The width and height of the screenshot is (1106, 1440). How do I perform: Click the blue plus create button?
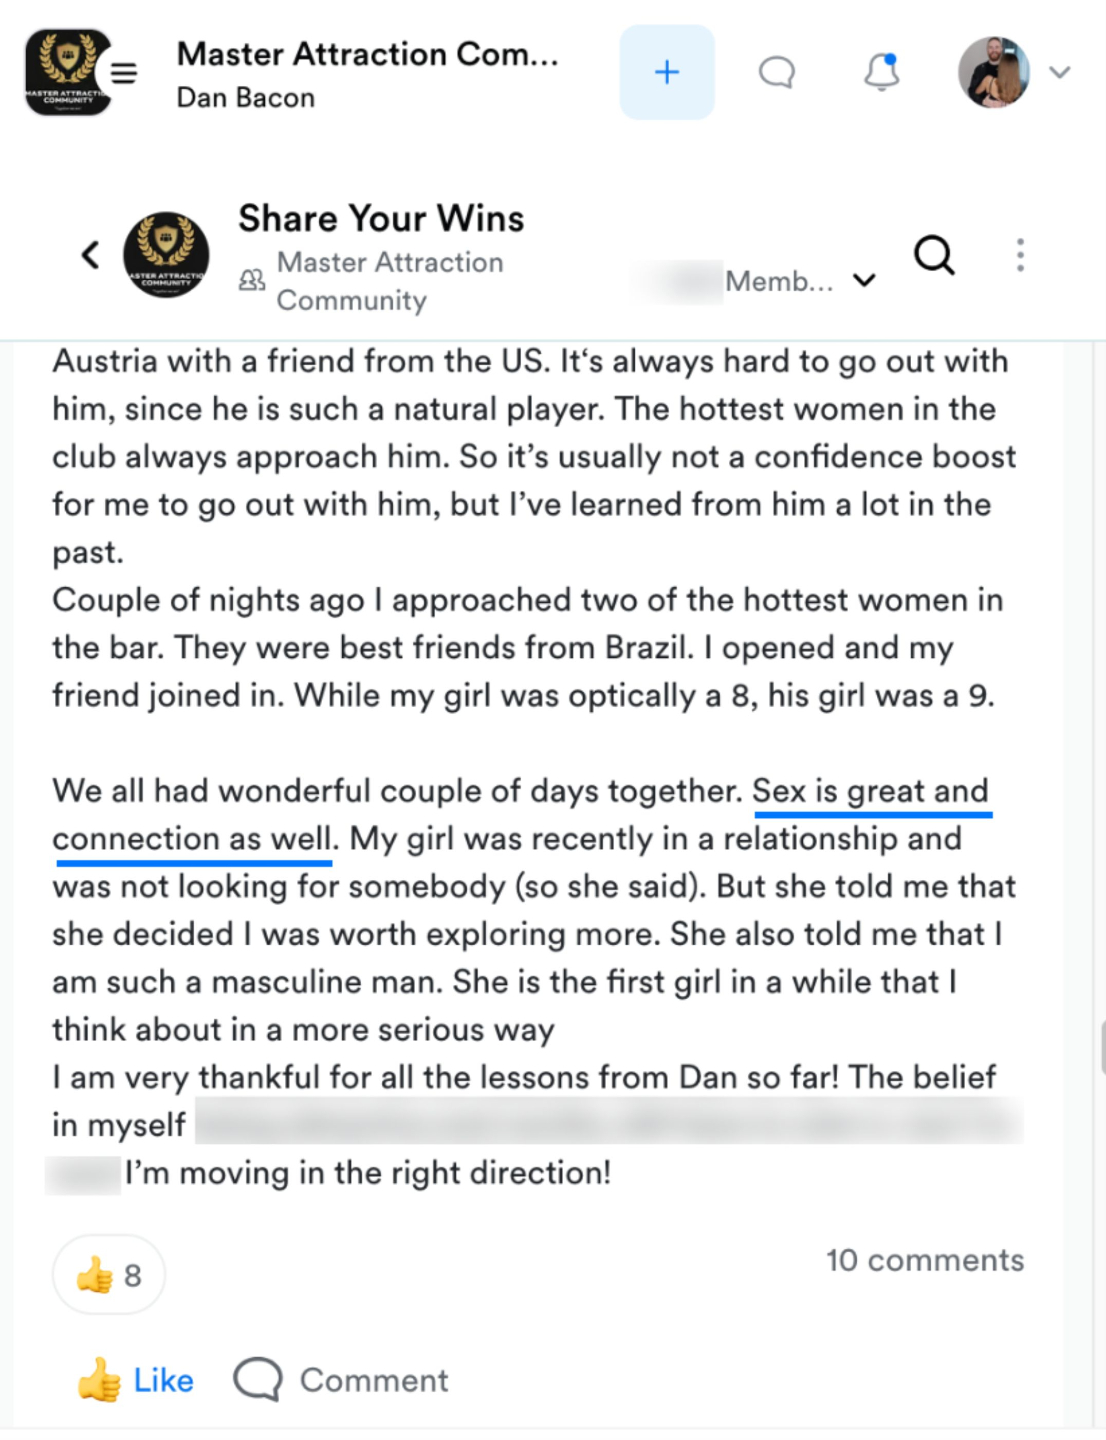click(667, 72)
